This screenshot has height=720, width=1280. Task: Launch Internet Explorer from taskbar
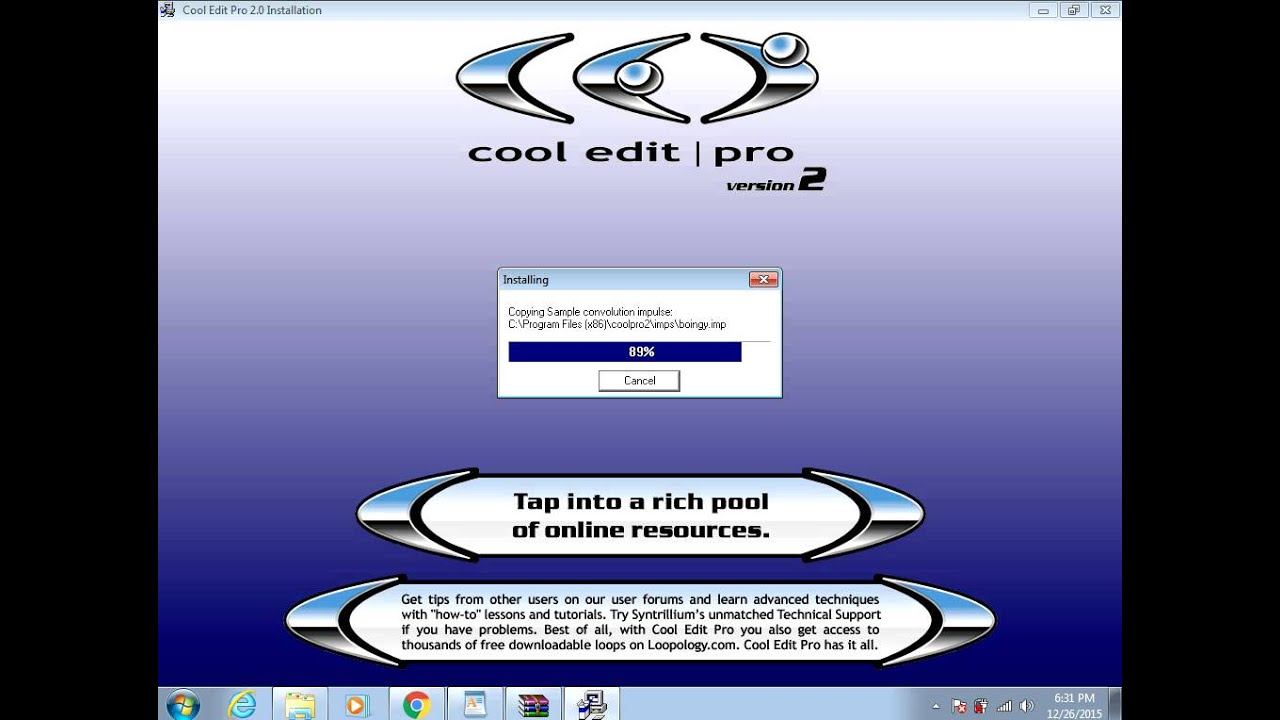[x=242, y=705]
